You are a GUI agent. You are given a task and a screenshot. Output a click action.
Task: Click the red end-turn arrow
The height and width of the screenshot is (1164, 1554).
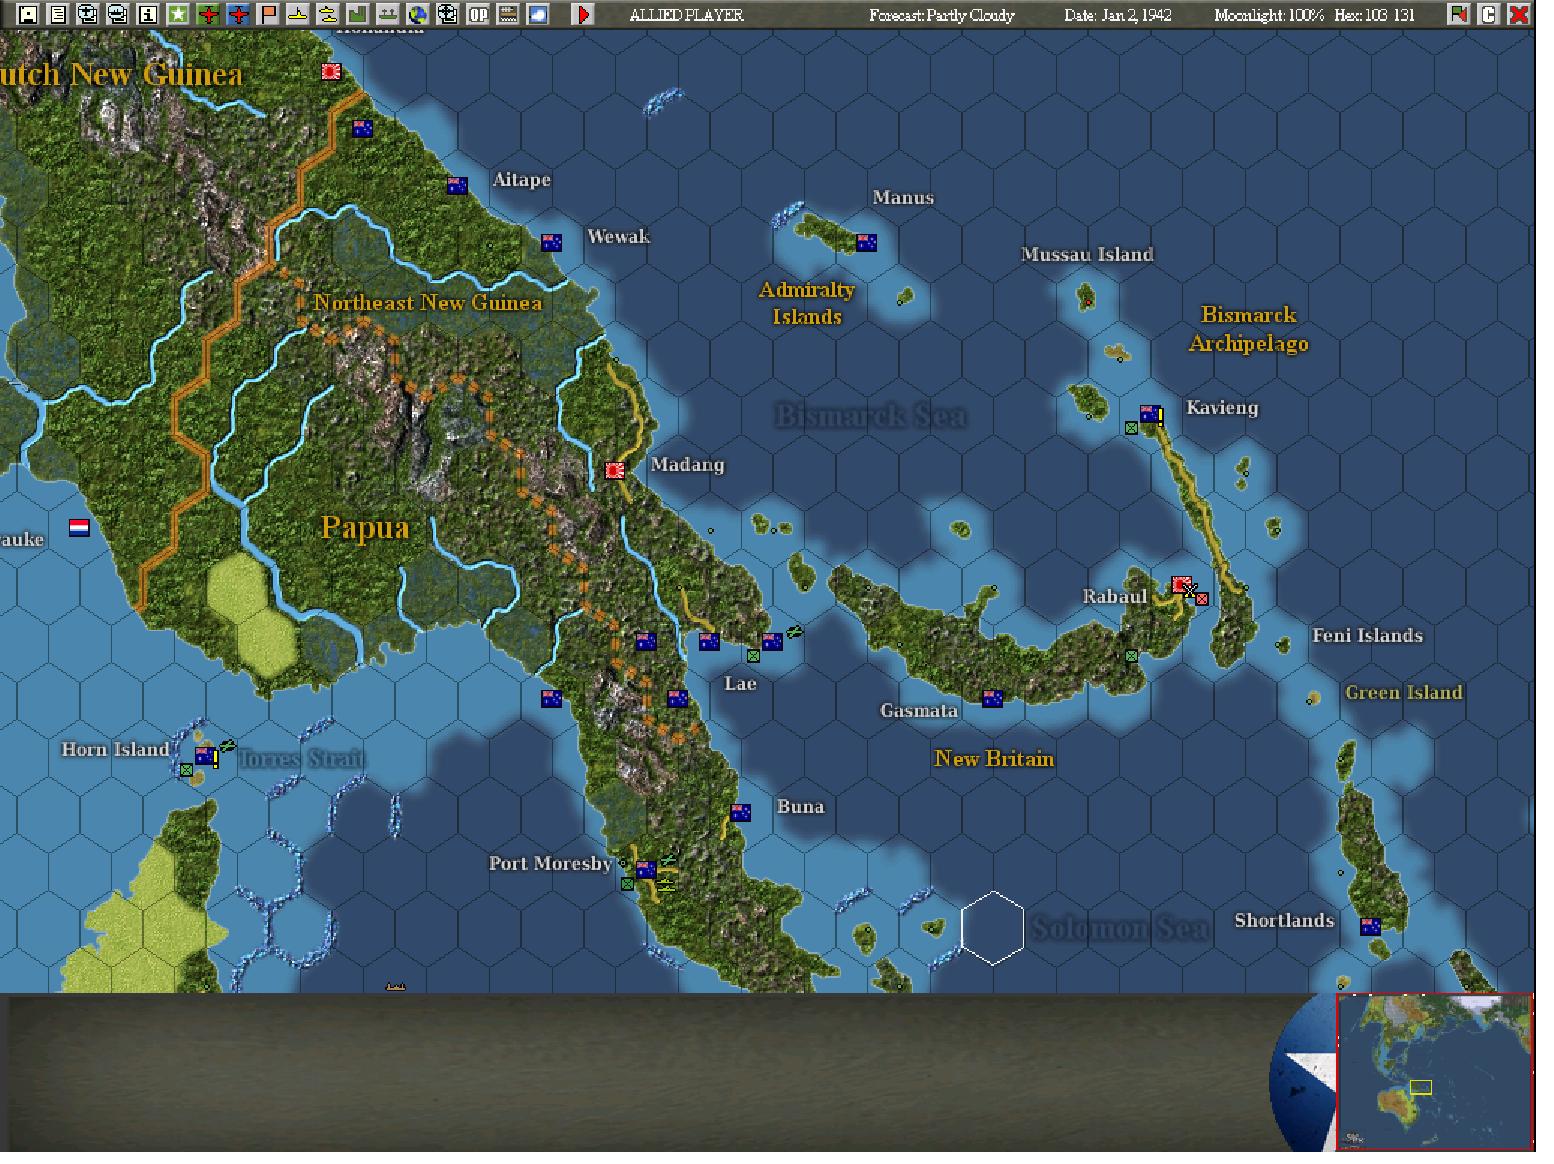click(x=583, y=14)
